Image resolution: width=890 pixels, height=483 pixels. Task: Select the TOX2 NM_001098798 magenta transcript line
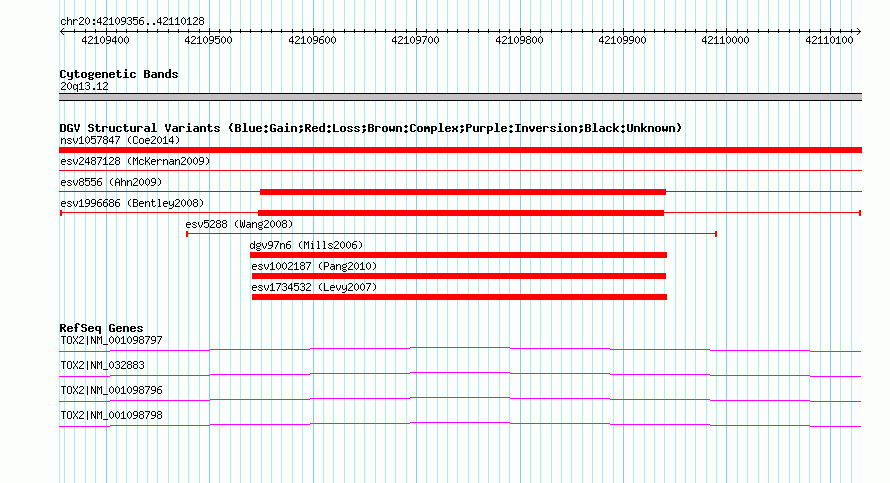[x=460, y=425]
